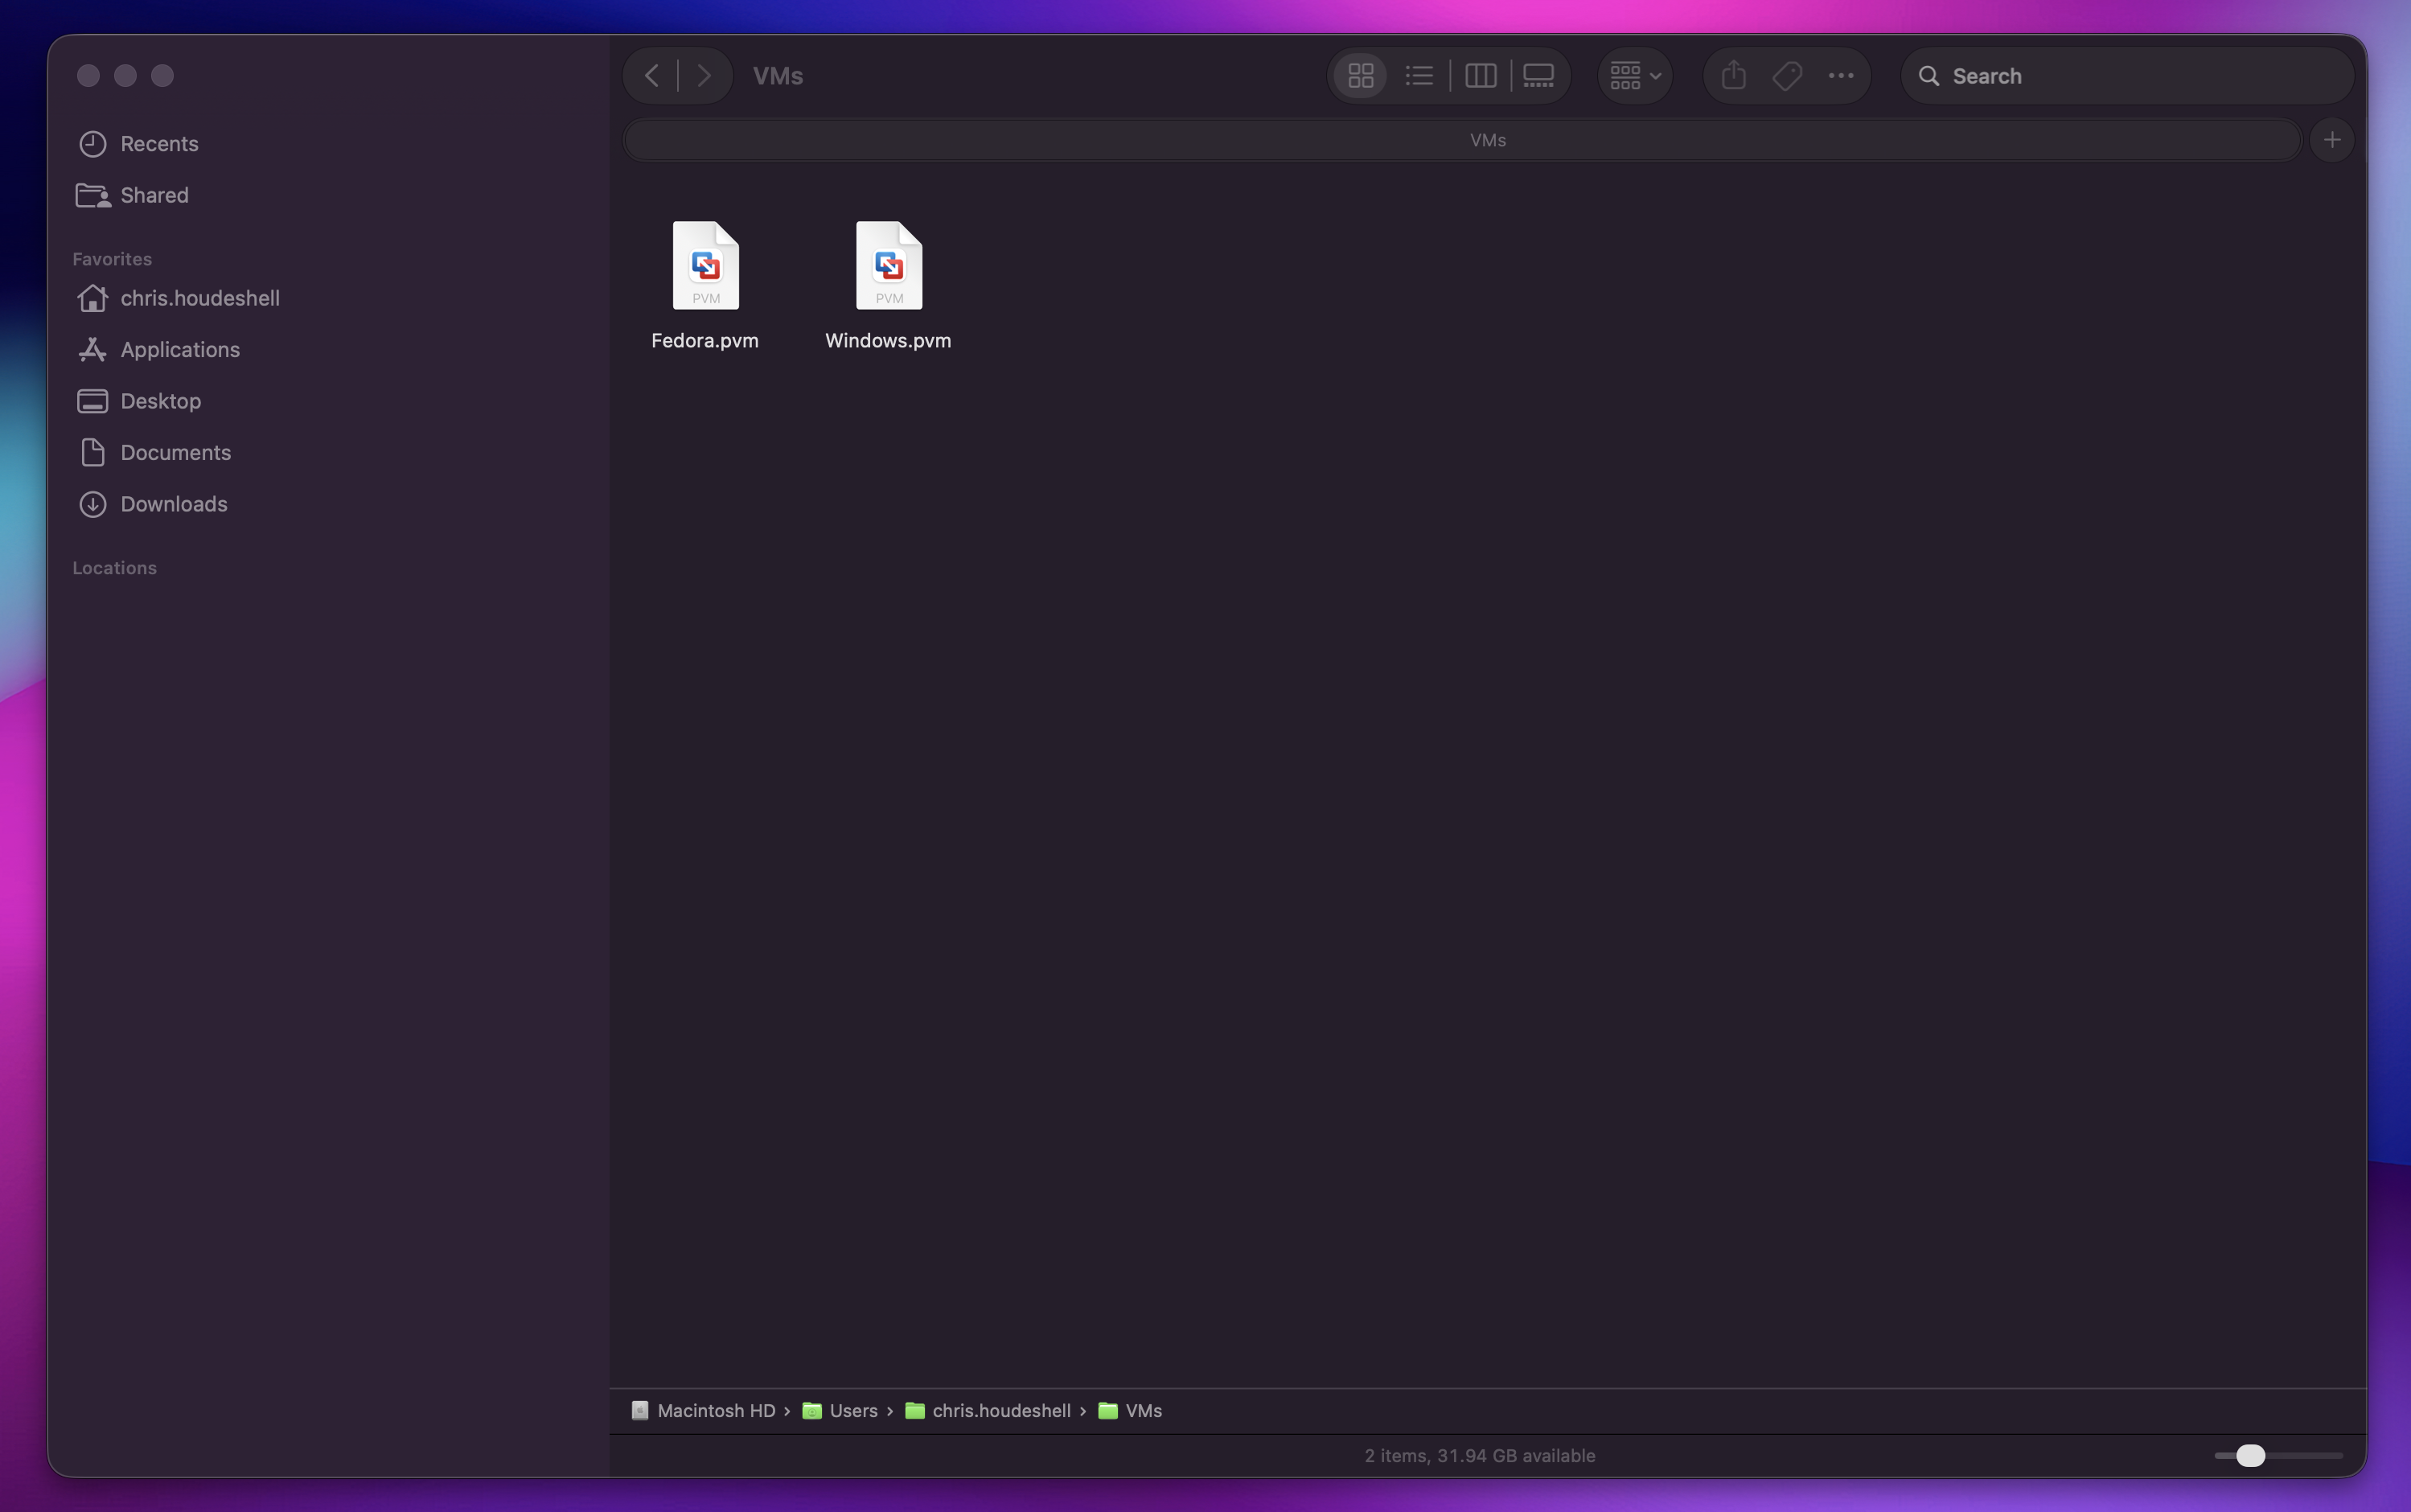Click the Favorites section header
Viewport: 2411px width, 1512px height.
coord(112,259)
